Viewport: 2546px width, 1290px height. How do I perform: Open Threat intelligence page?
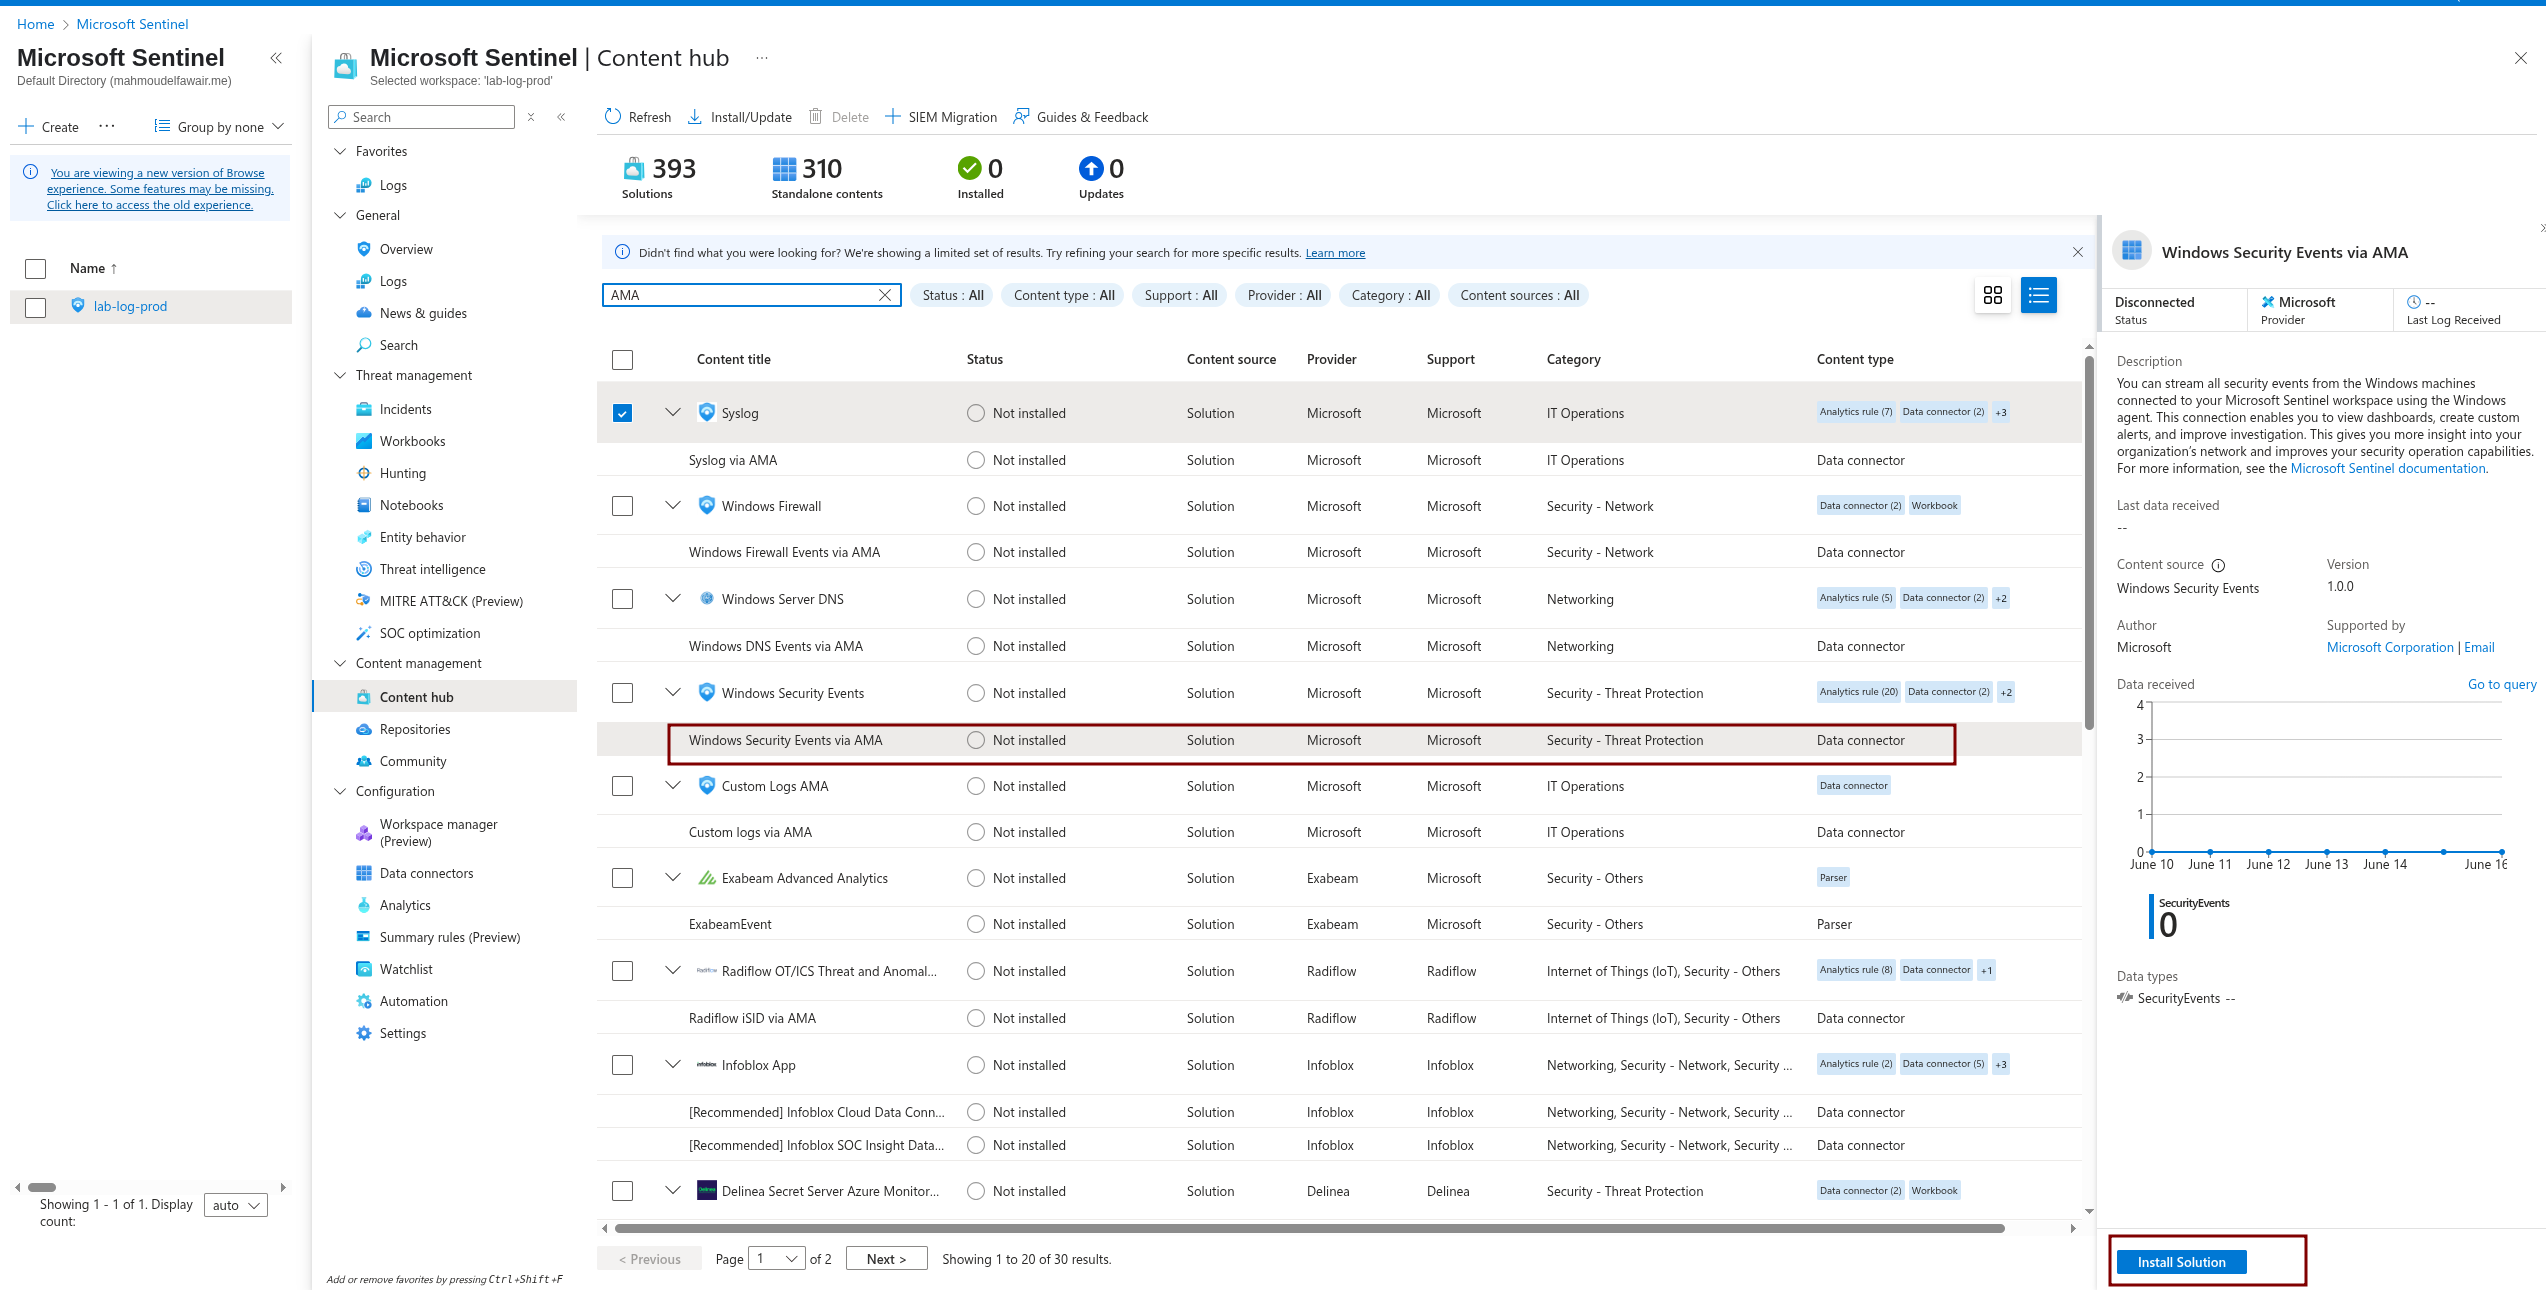click(432, 569)
